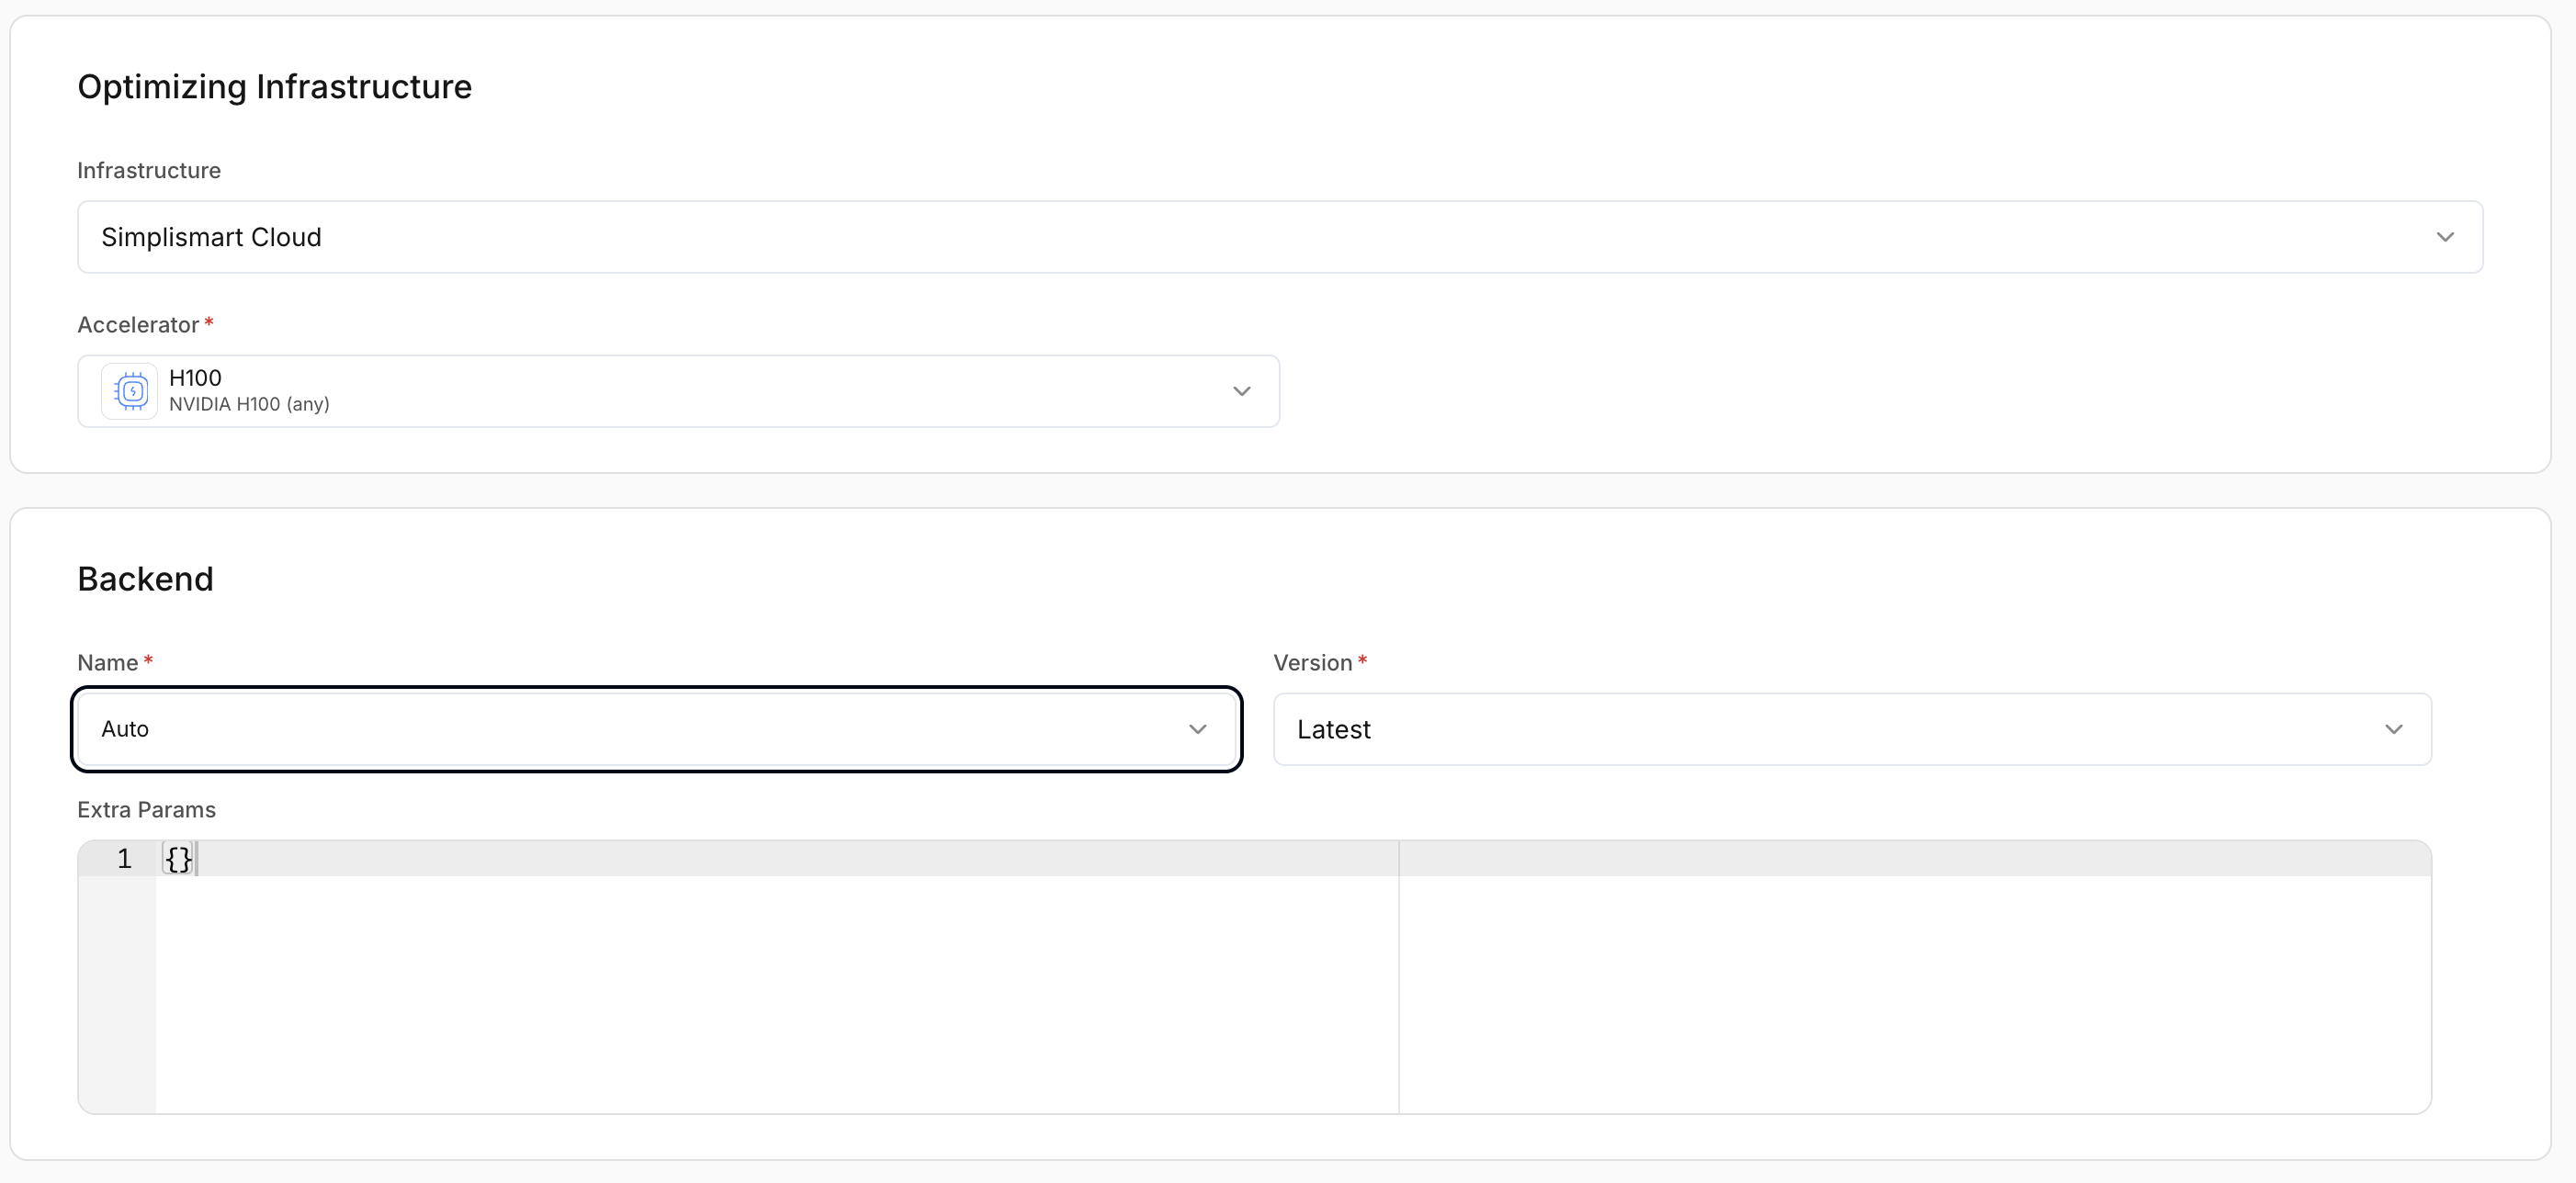This screenshot has height=1183, width=2576.
Task: Expand the Auto backend name dropdown
Action: point(657,729)
